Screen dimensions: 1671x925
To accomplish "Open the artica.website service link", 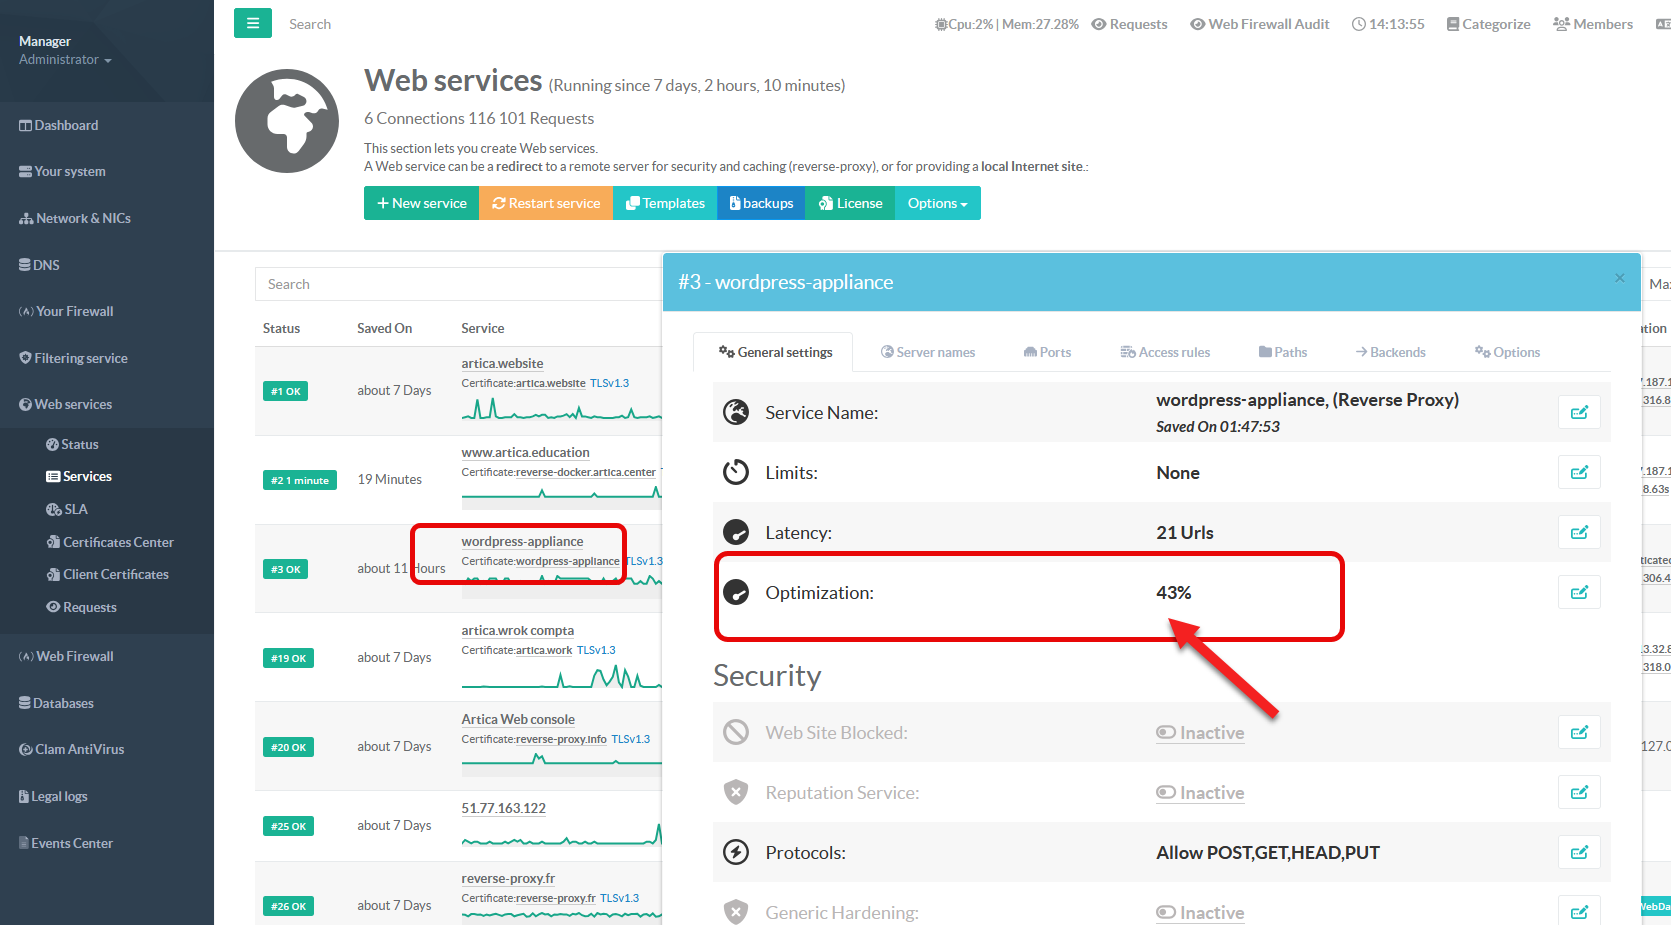I will [502, 363].
